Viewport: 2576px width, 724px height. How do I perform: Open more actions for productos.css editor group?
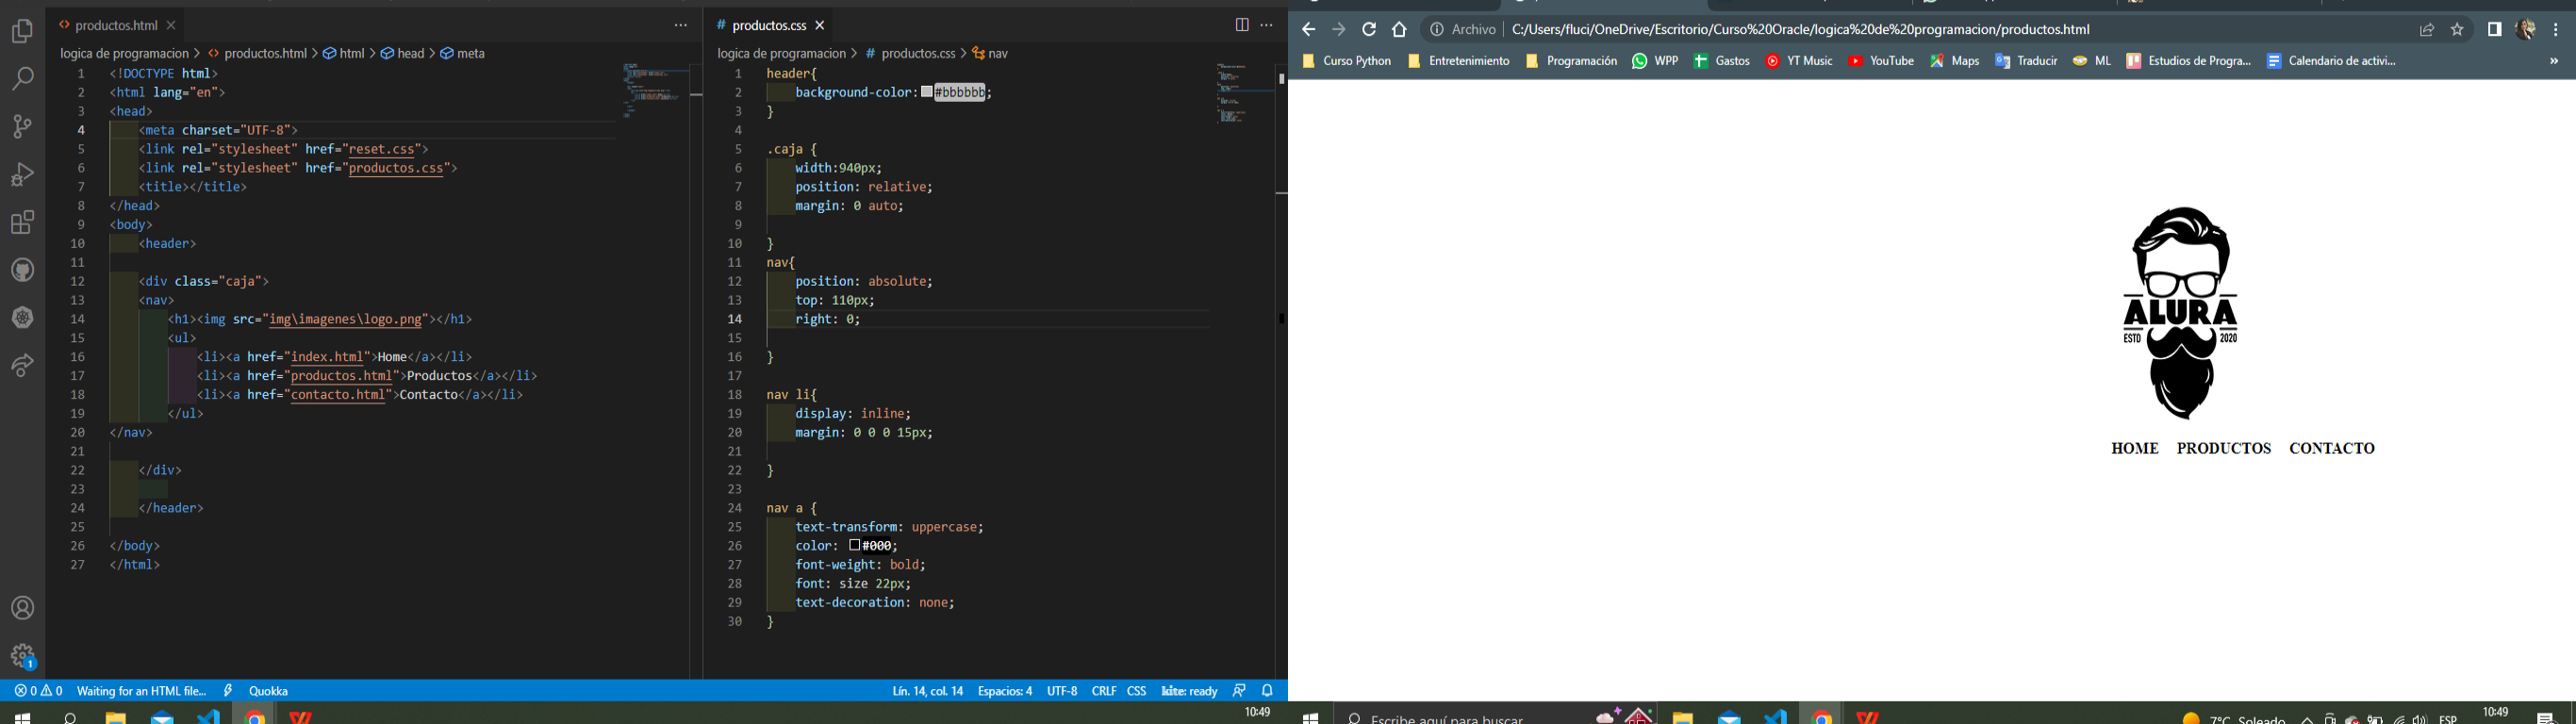point(1266,25)
